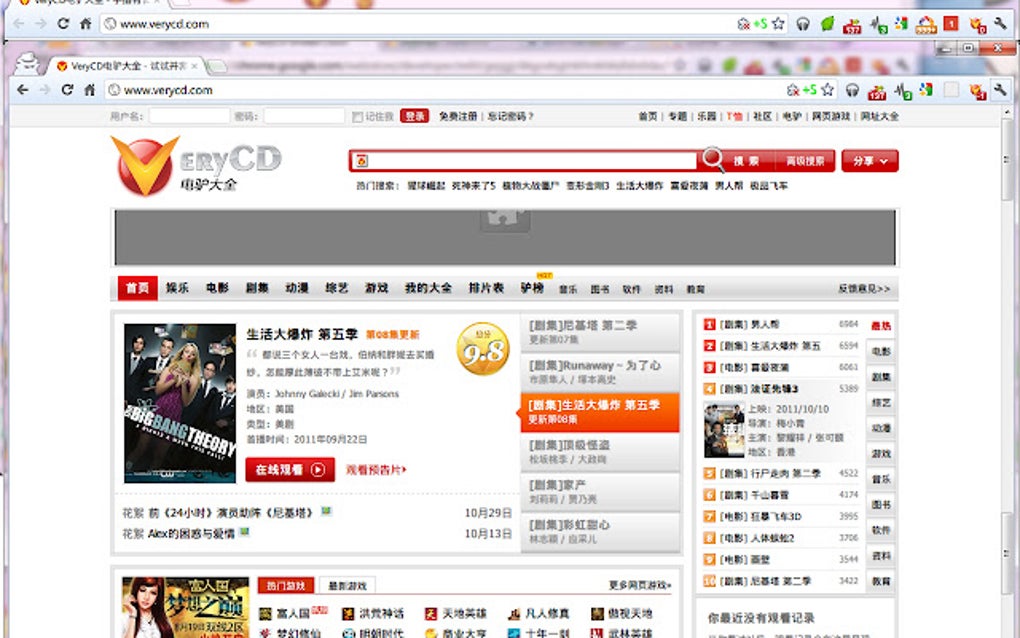
Task: Open the wrench settings menu
Action: 1000,89
